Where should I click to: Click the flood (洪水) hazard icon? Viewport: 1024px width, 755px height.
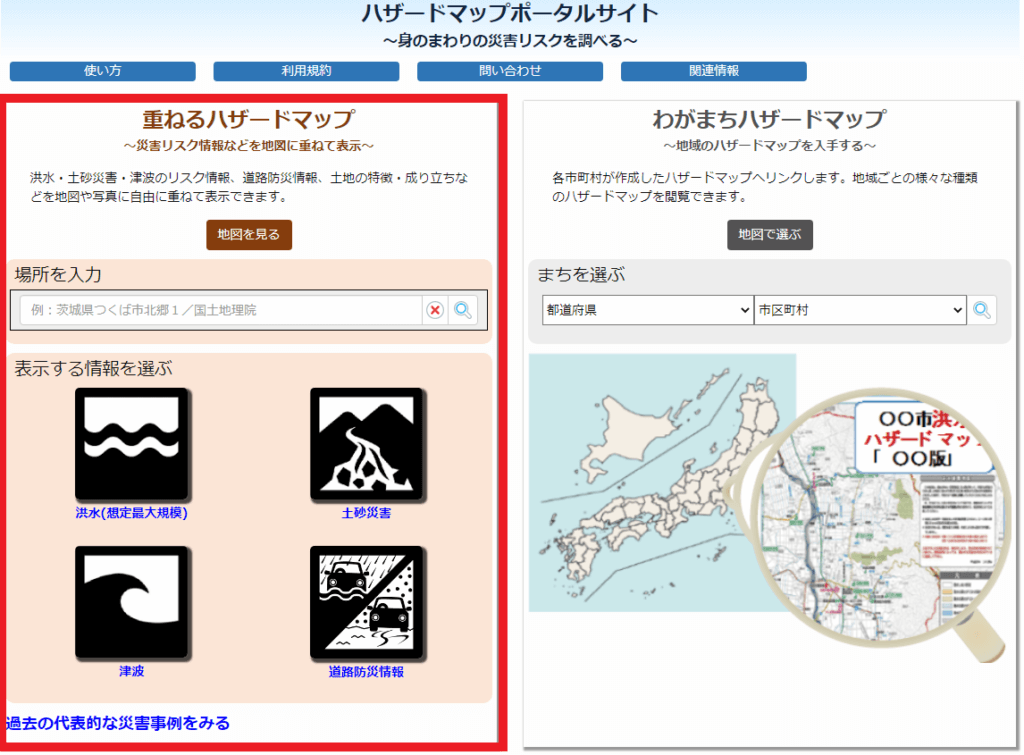(x=132, y=444)
